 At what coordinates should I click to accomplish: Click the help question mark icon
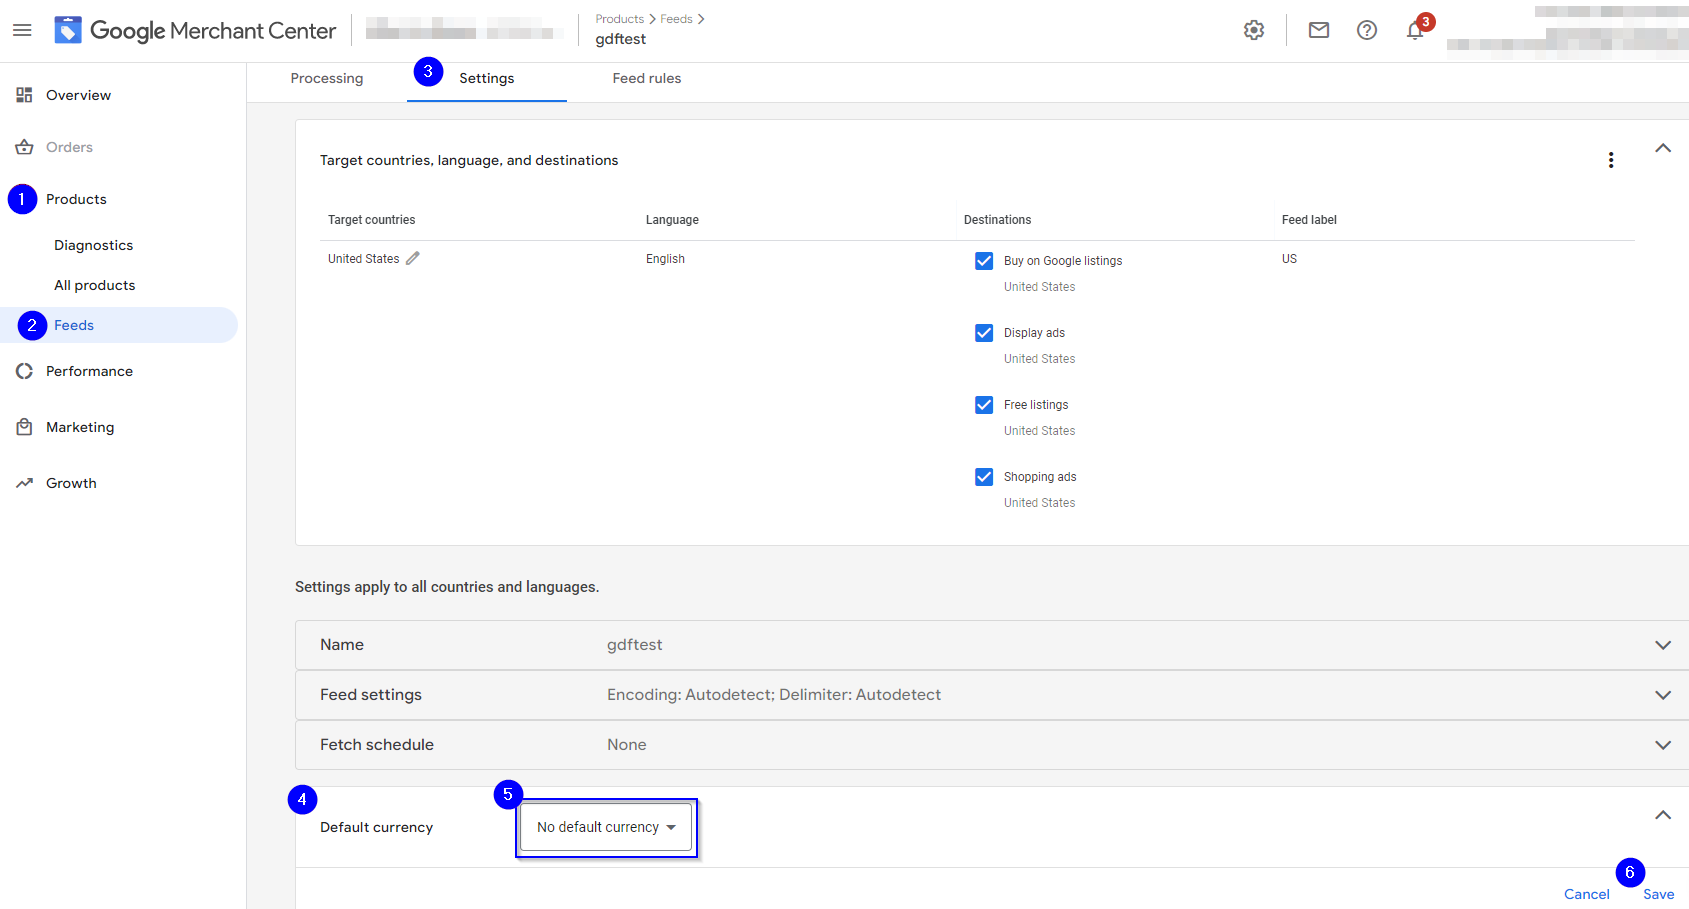tap(1367, 30)
